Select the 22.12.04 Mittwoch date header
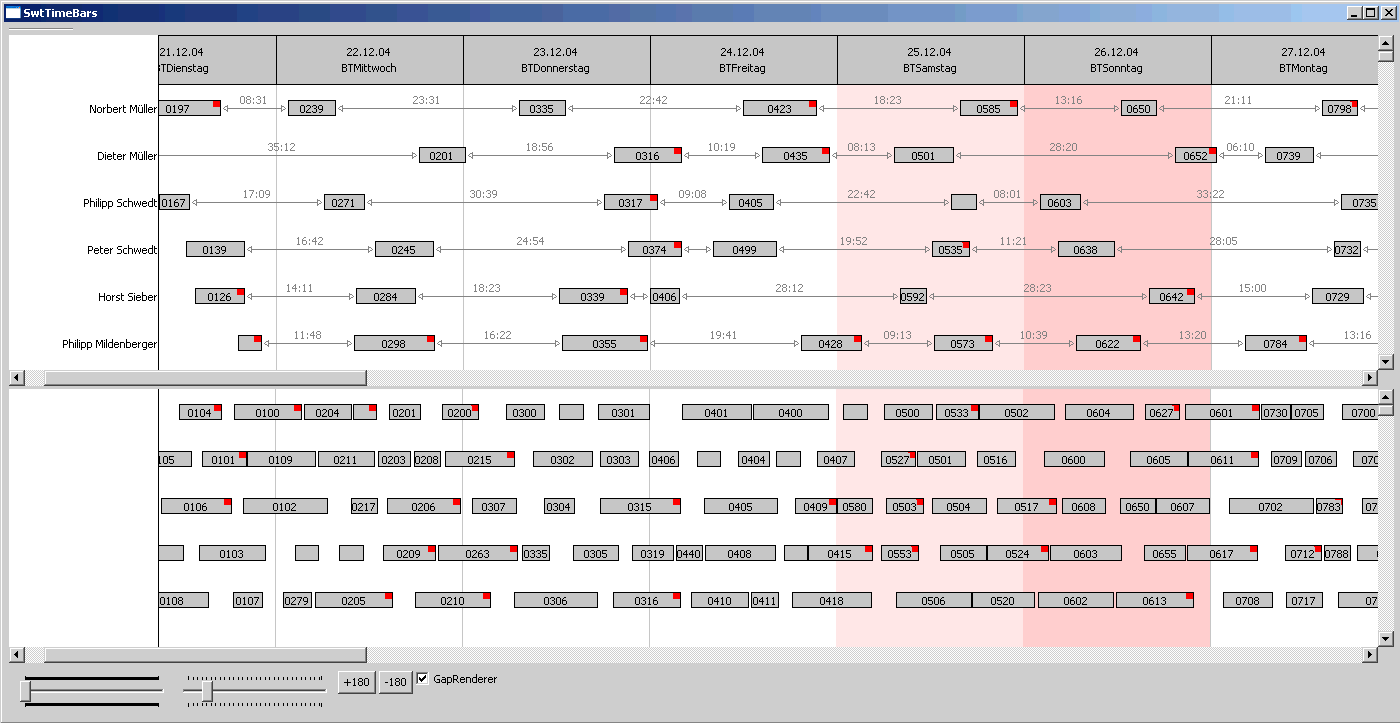The width and height of the screenshot is (1400, 723). pyautogui.click(x=369, y=60)
